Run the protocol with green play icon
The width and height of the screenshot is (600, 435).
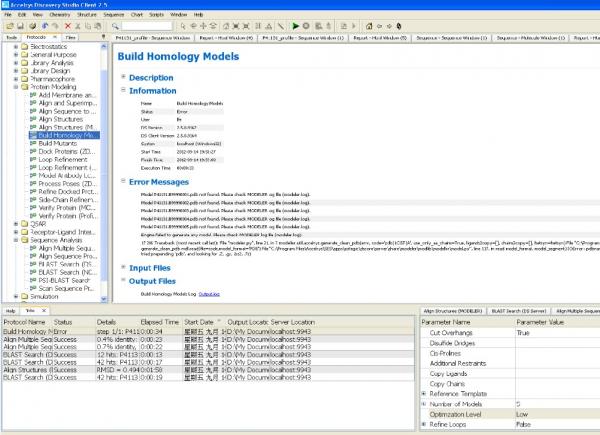(295, 26)
